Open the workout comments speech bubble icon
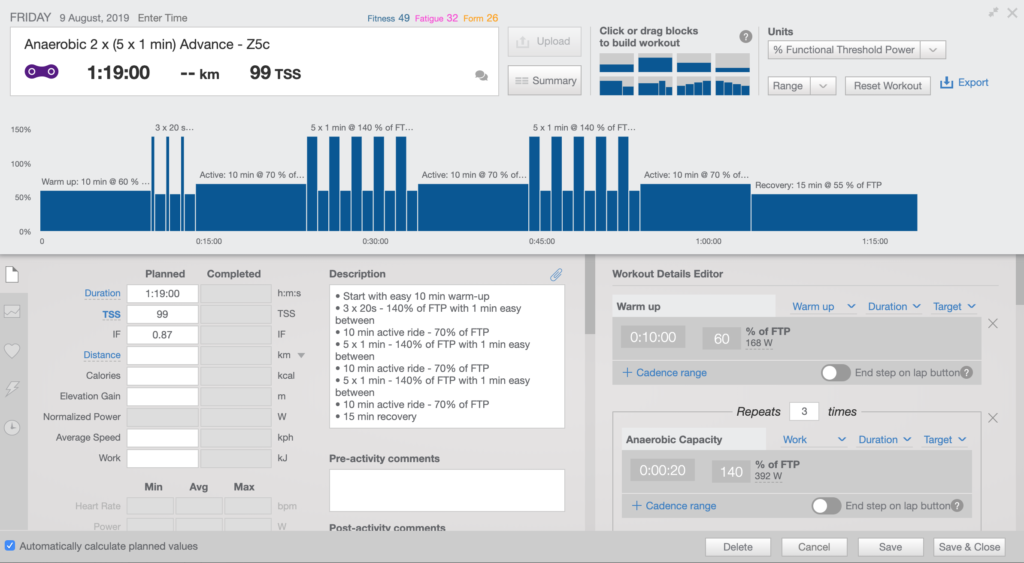1024x563 pixels. (x=481, y=75)
